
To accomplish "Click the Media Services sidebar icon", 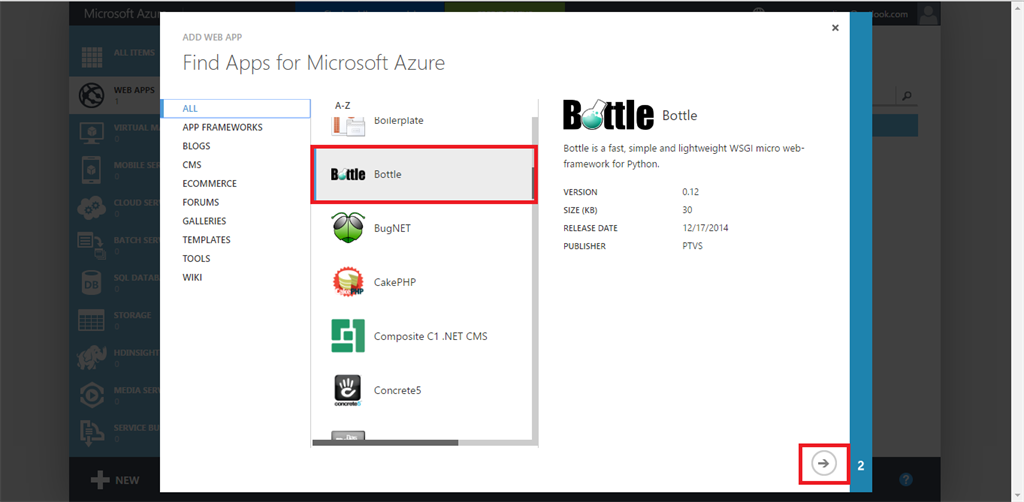I will (x=92, y=396).
